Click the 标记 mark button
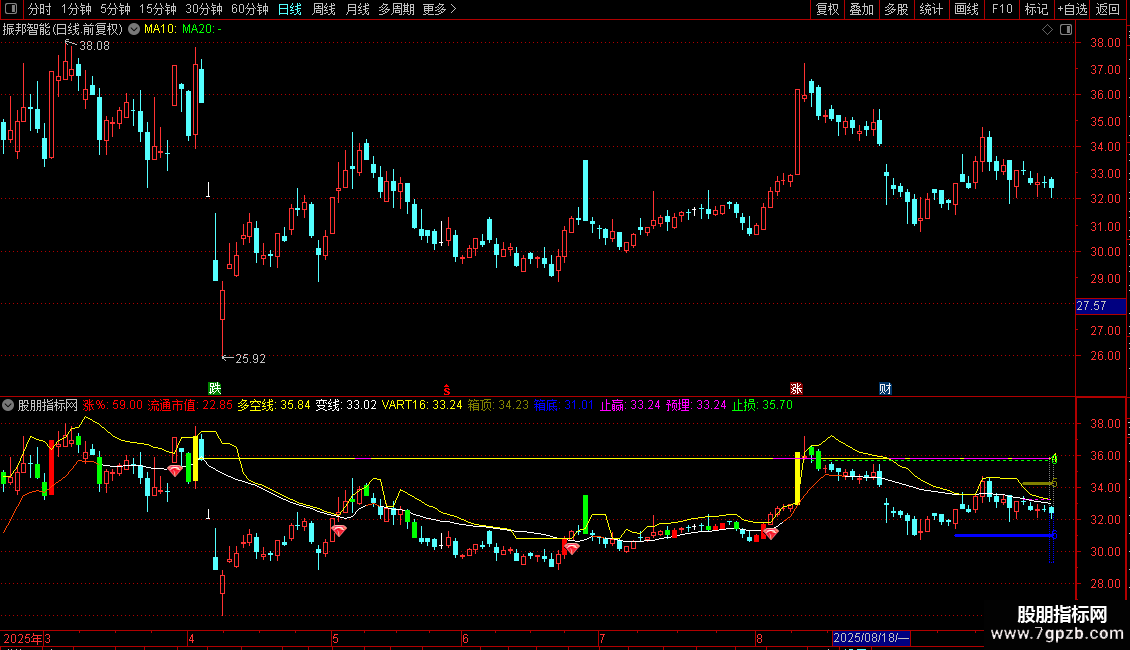This screenshot has height=650, width=1130. (1036, 9)
